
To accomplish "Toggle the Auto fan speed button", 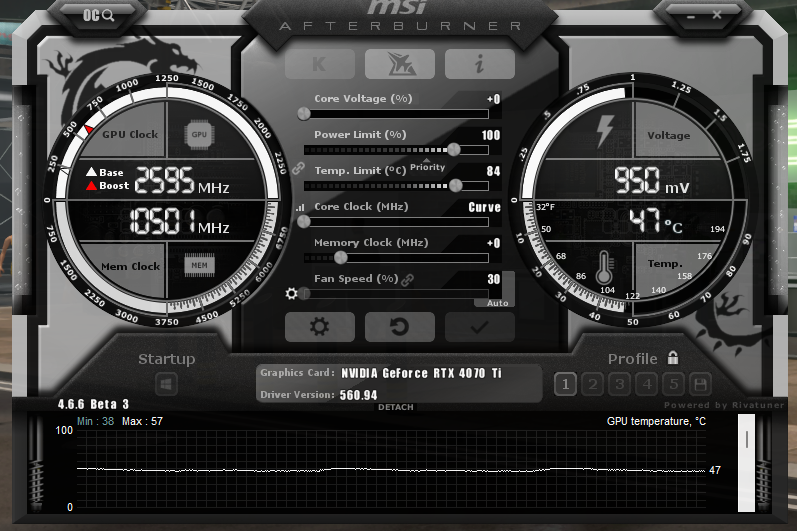I will [x=497, y=303].
